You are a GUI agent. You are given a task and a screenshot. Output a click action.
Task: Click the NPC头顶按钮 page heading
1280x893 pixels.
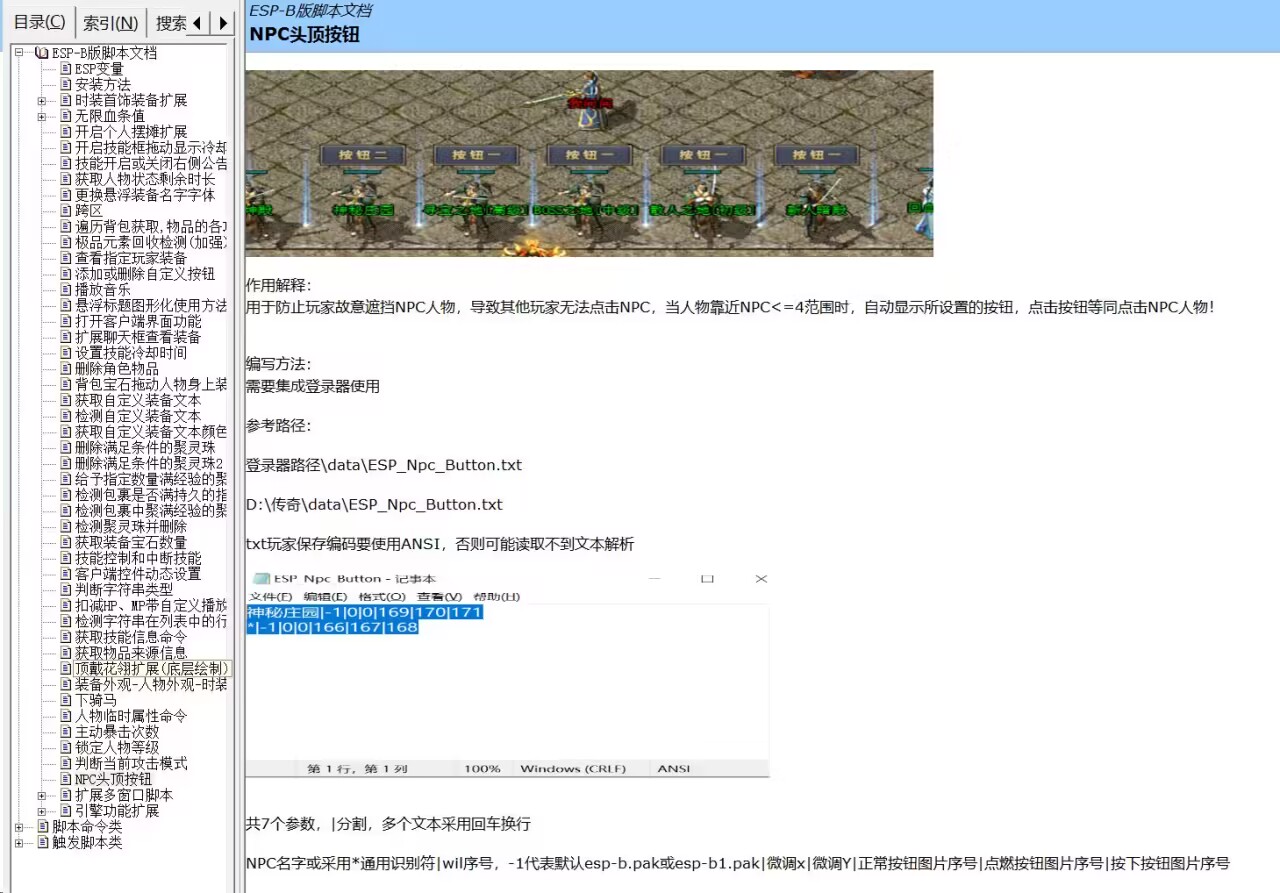click(x=305, y=34)
